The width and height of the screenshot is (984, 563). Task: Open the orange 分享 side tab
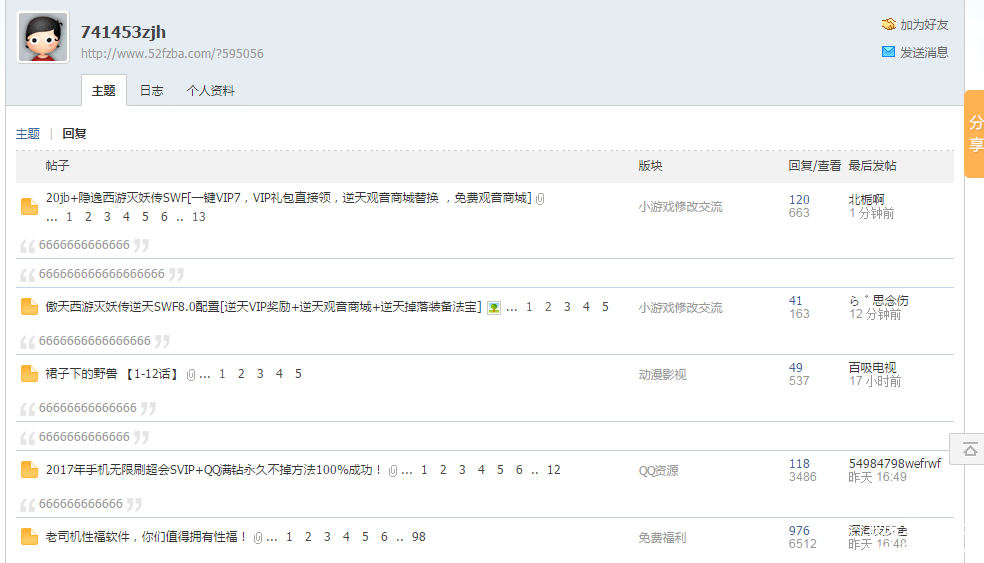click(x=975, y=134)
